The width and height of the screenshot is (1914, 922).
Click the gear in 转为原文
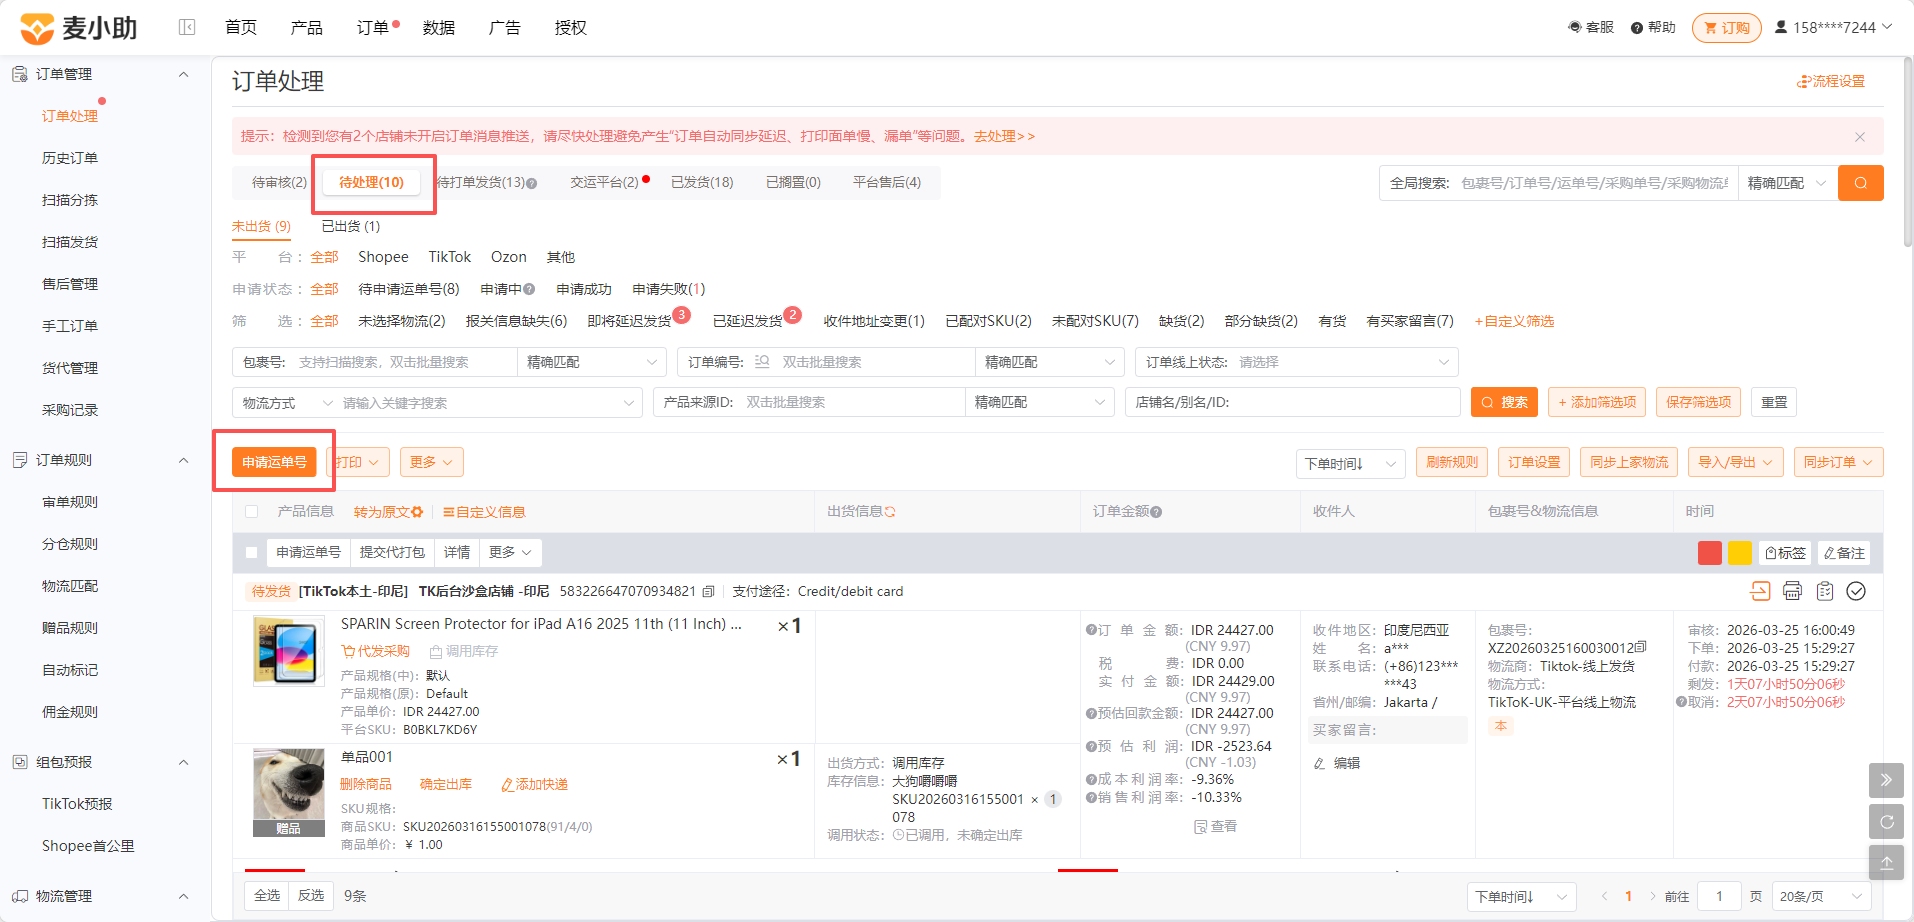pos(417,512)
